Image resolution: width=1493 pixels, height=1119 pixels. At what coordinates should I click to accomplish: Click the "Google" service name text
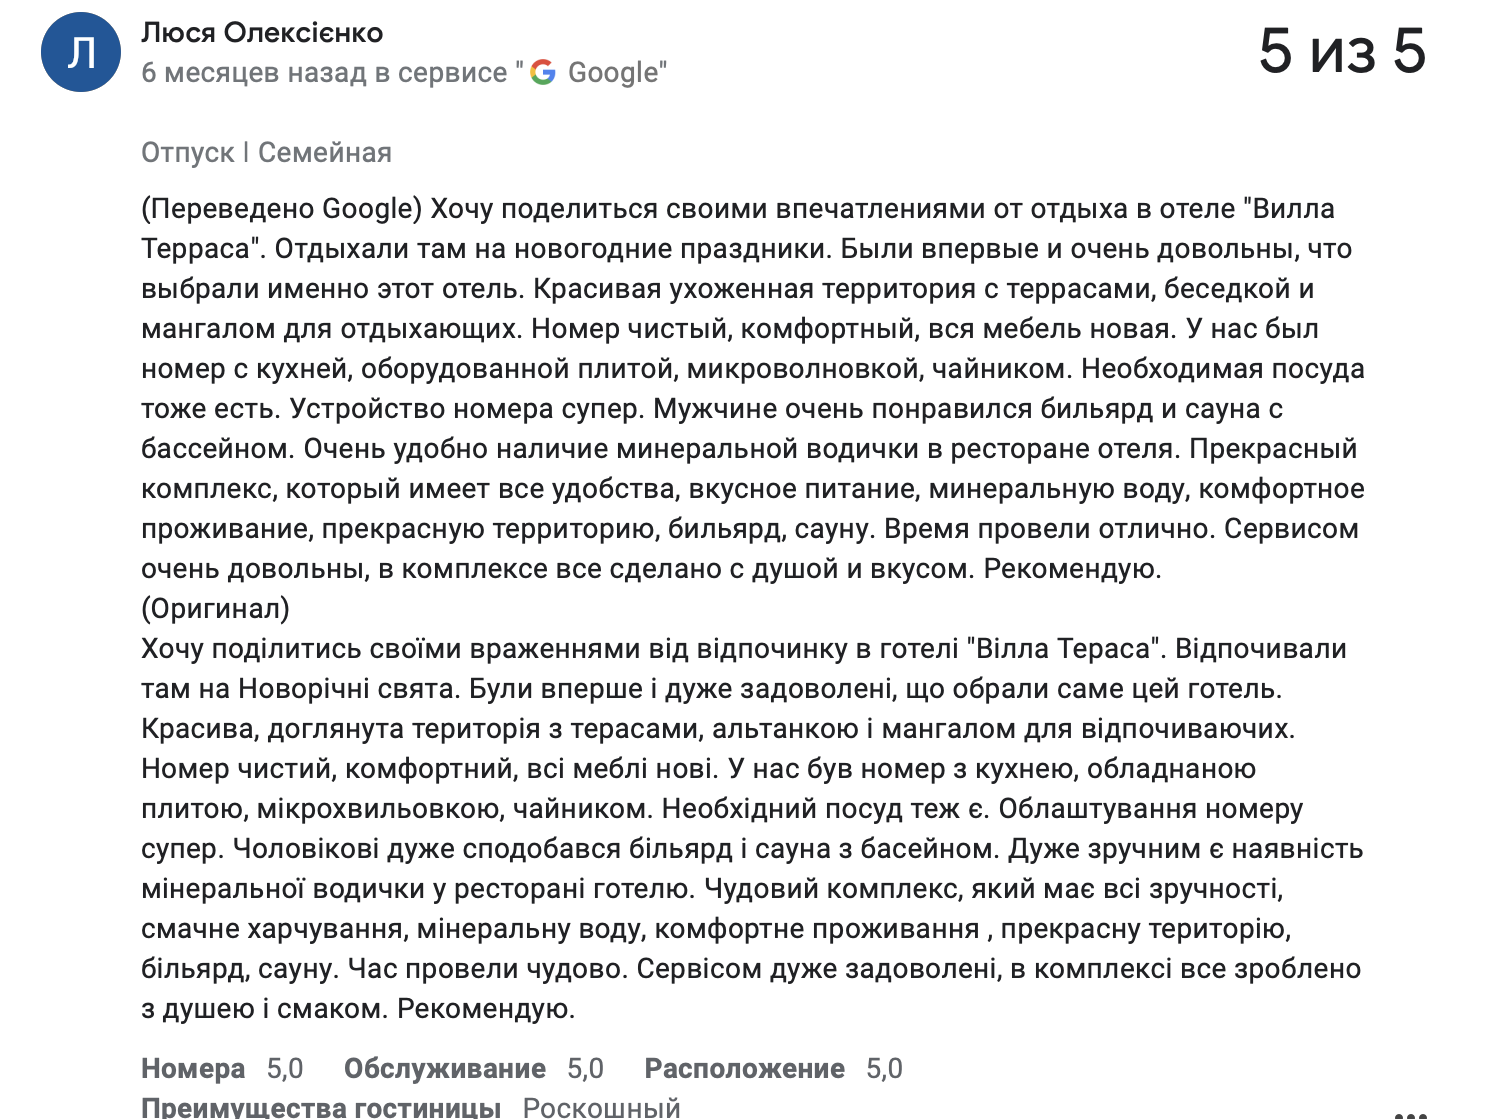pyautogui.click(x=613, y=73)
